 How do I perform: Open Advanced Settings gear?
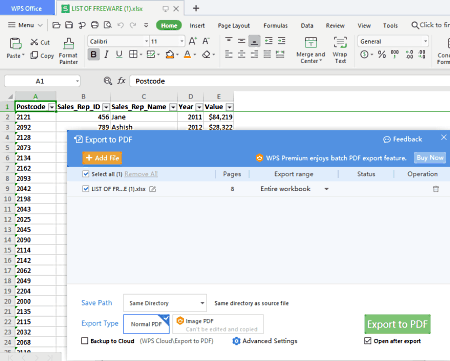(236, 341)
